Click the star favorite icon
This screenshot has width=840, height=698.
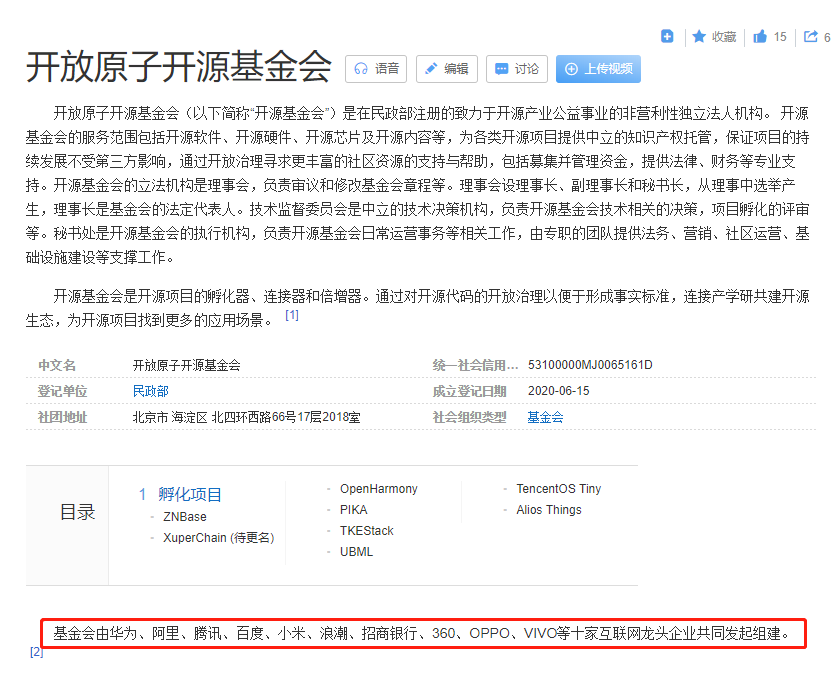point(699,36)
